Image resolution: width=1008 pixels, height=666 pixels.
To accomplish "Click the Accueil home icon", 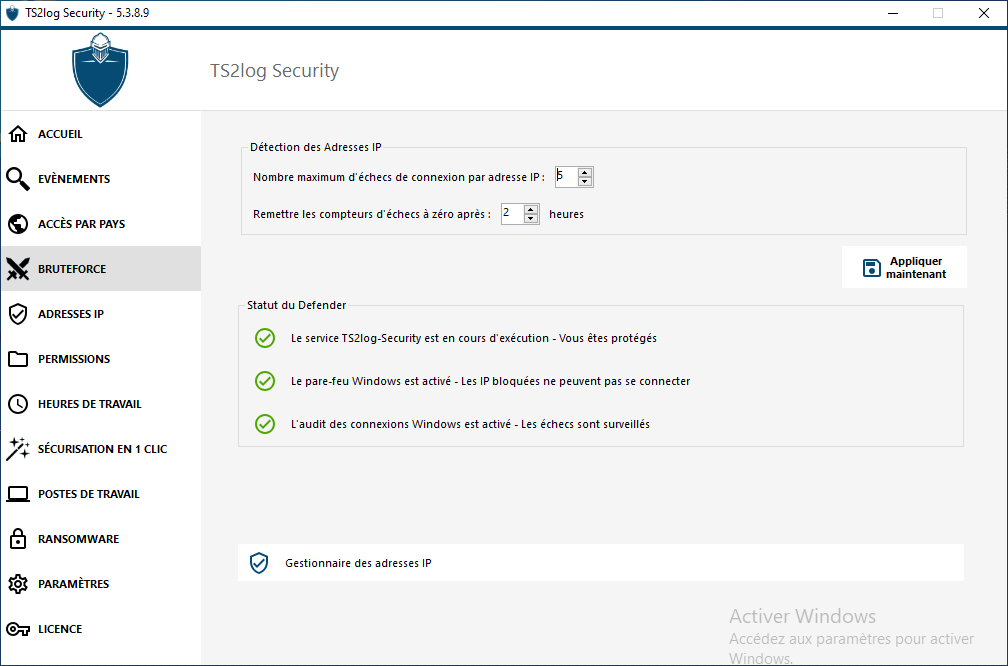I will pos(18,134).
